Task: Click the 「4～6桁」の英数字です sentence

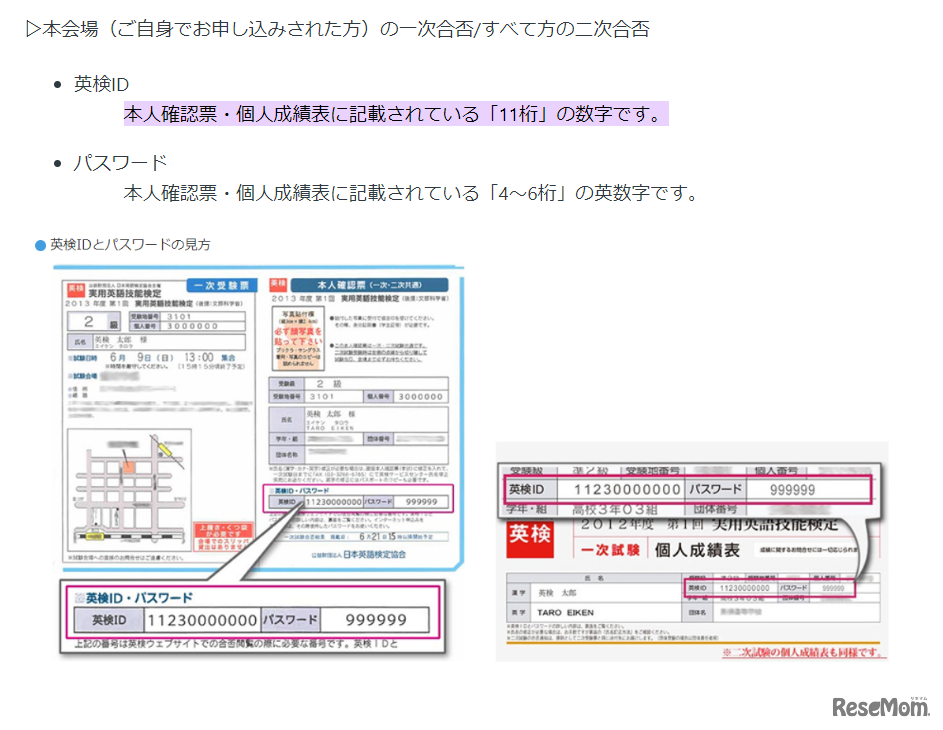Action: coord(411,193)
